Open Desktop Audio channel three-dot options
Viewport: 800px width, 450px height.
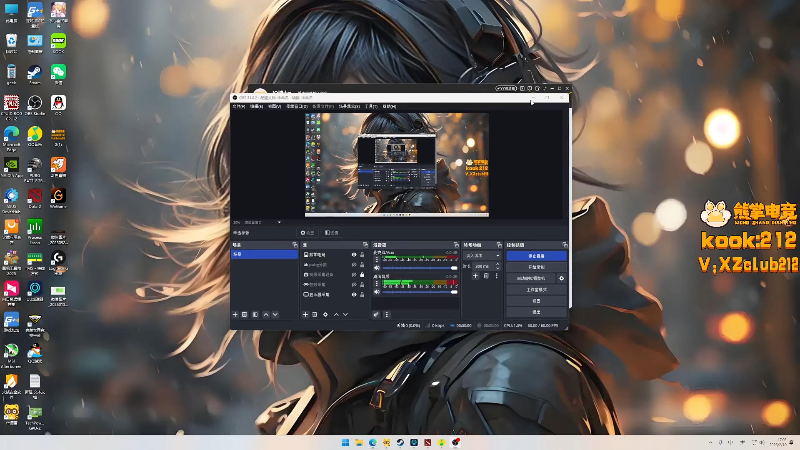click(377, 283)
